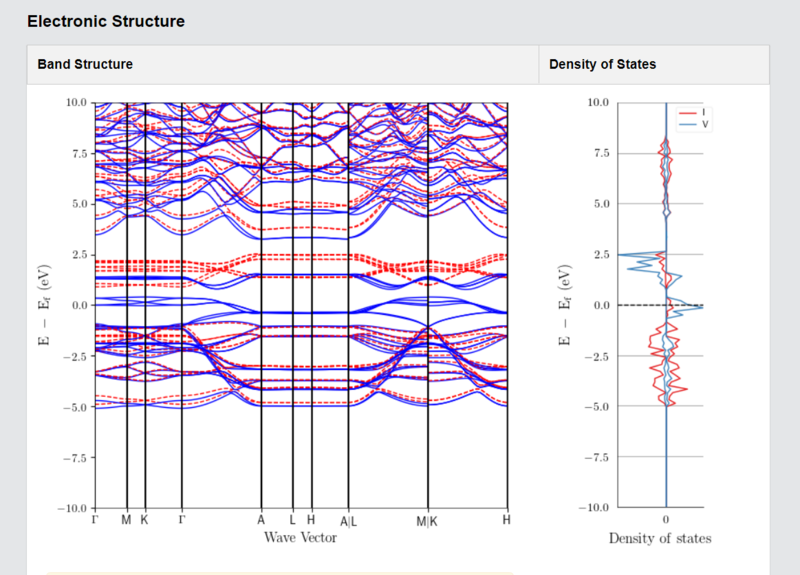Click the V legend label in DOS plot
Screen dimensions: 800x575
pyautogui.click(x=705, y=124)
